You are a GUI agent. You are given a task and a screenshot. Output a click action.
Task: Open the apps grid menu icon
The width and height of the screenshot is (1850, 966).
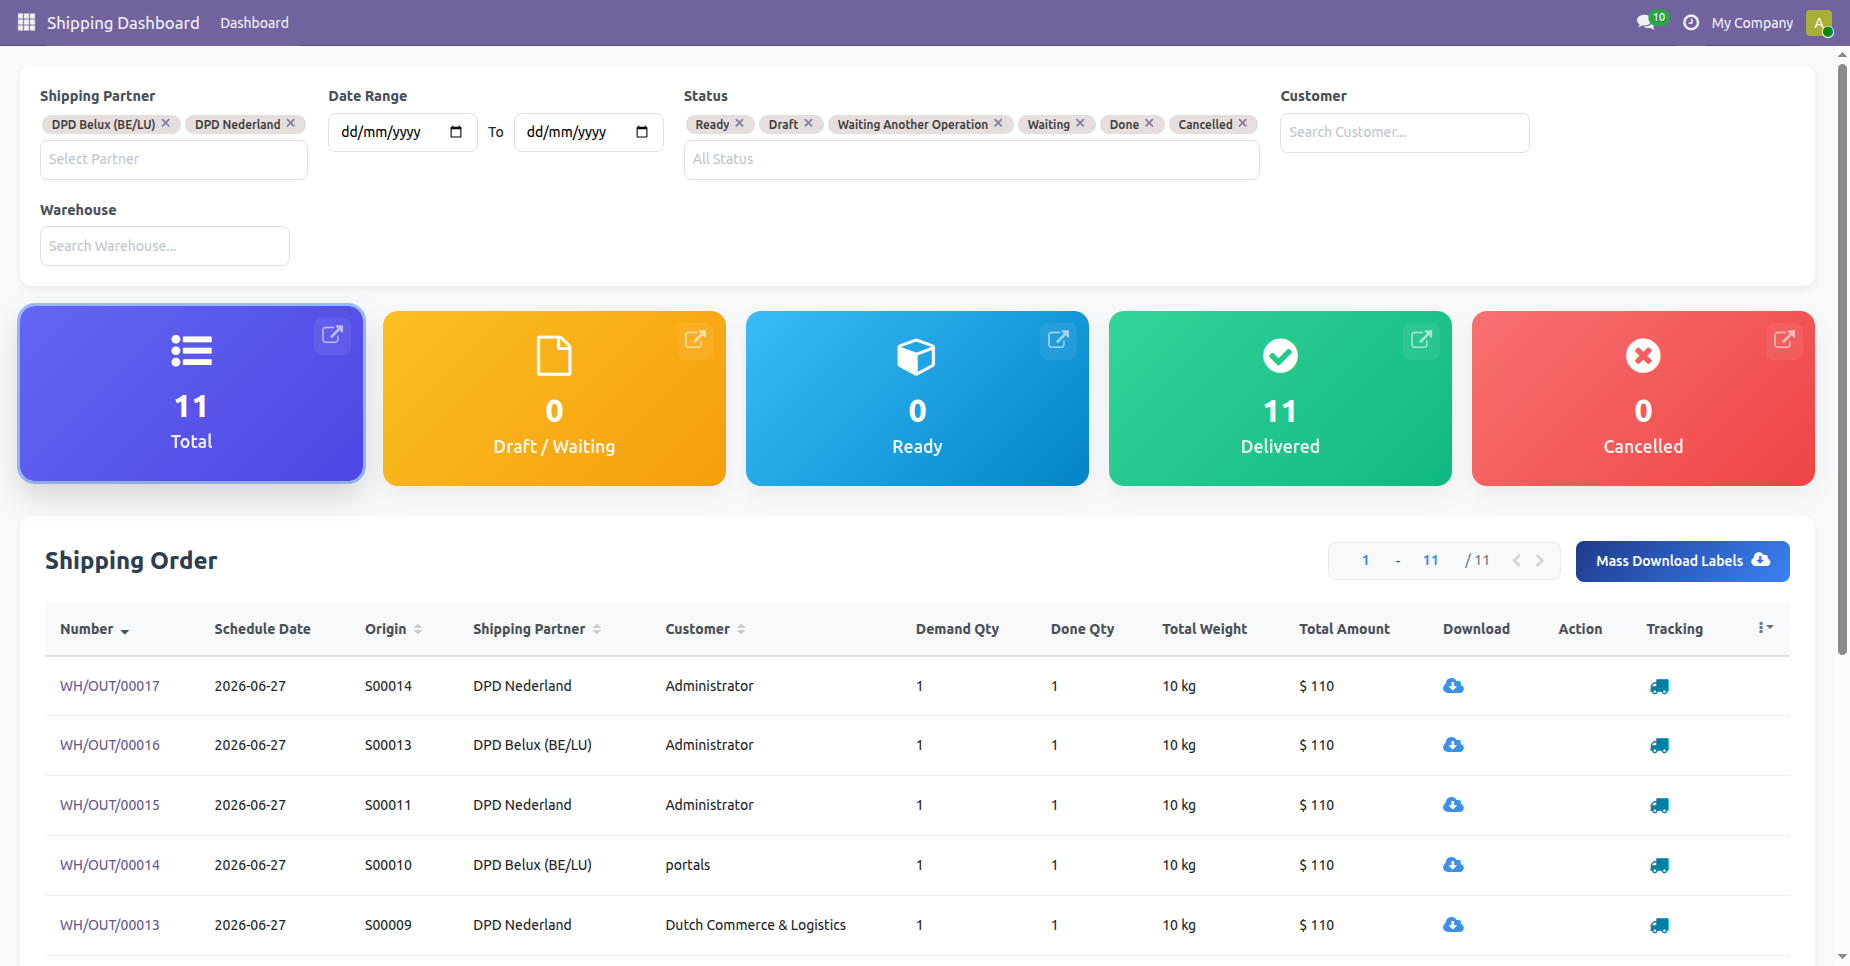point(26,22)
